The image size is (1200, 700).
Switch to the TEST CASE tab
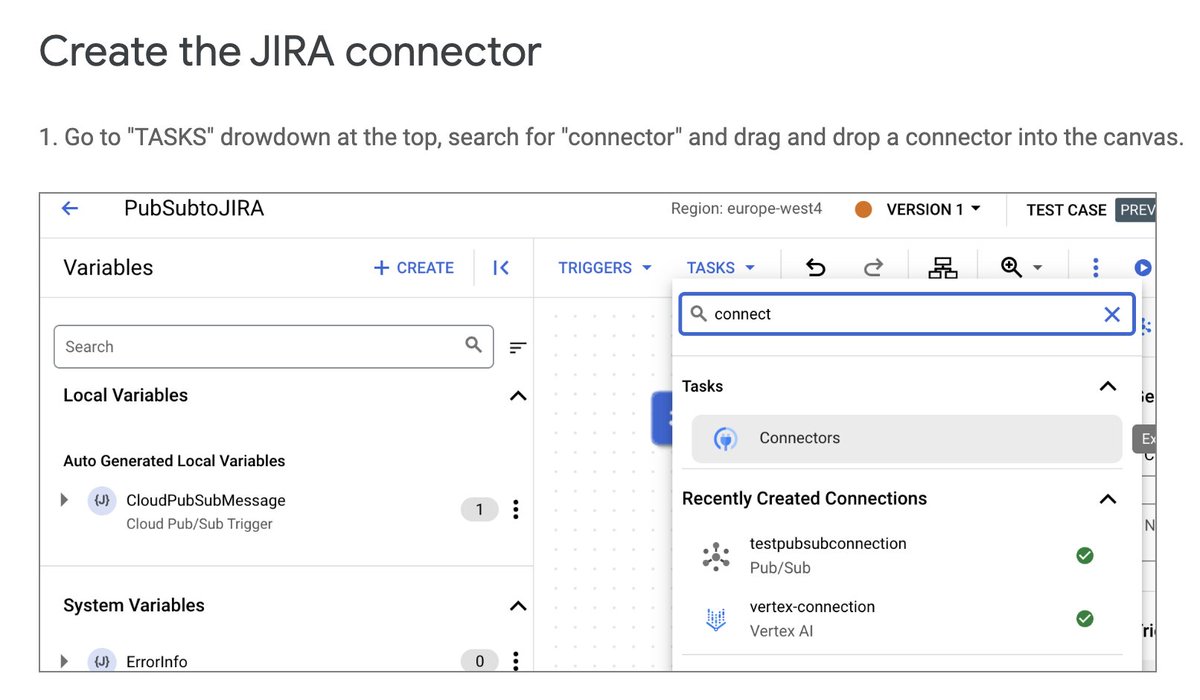coord(1066,209)
